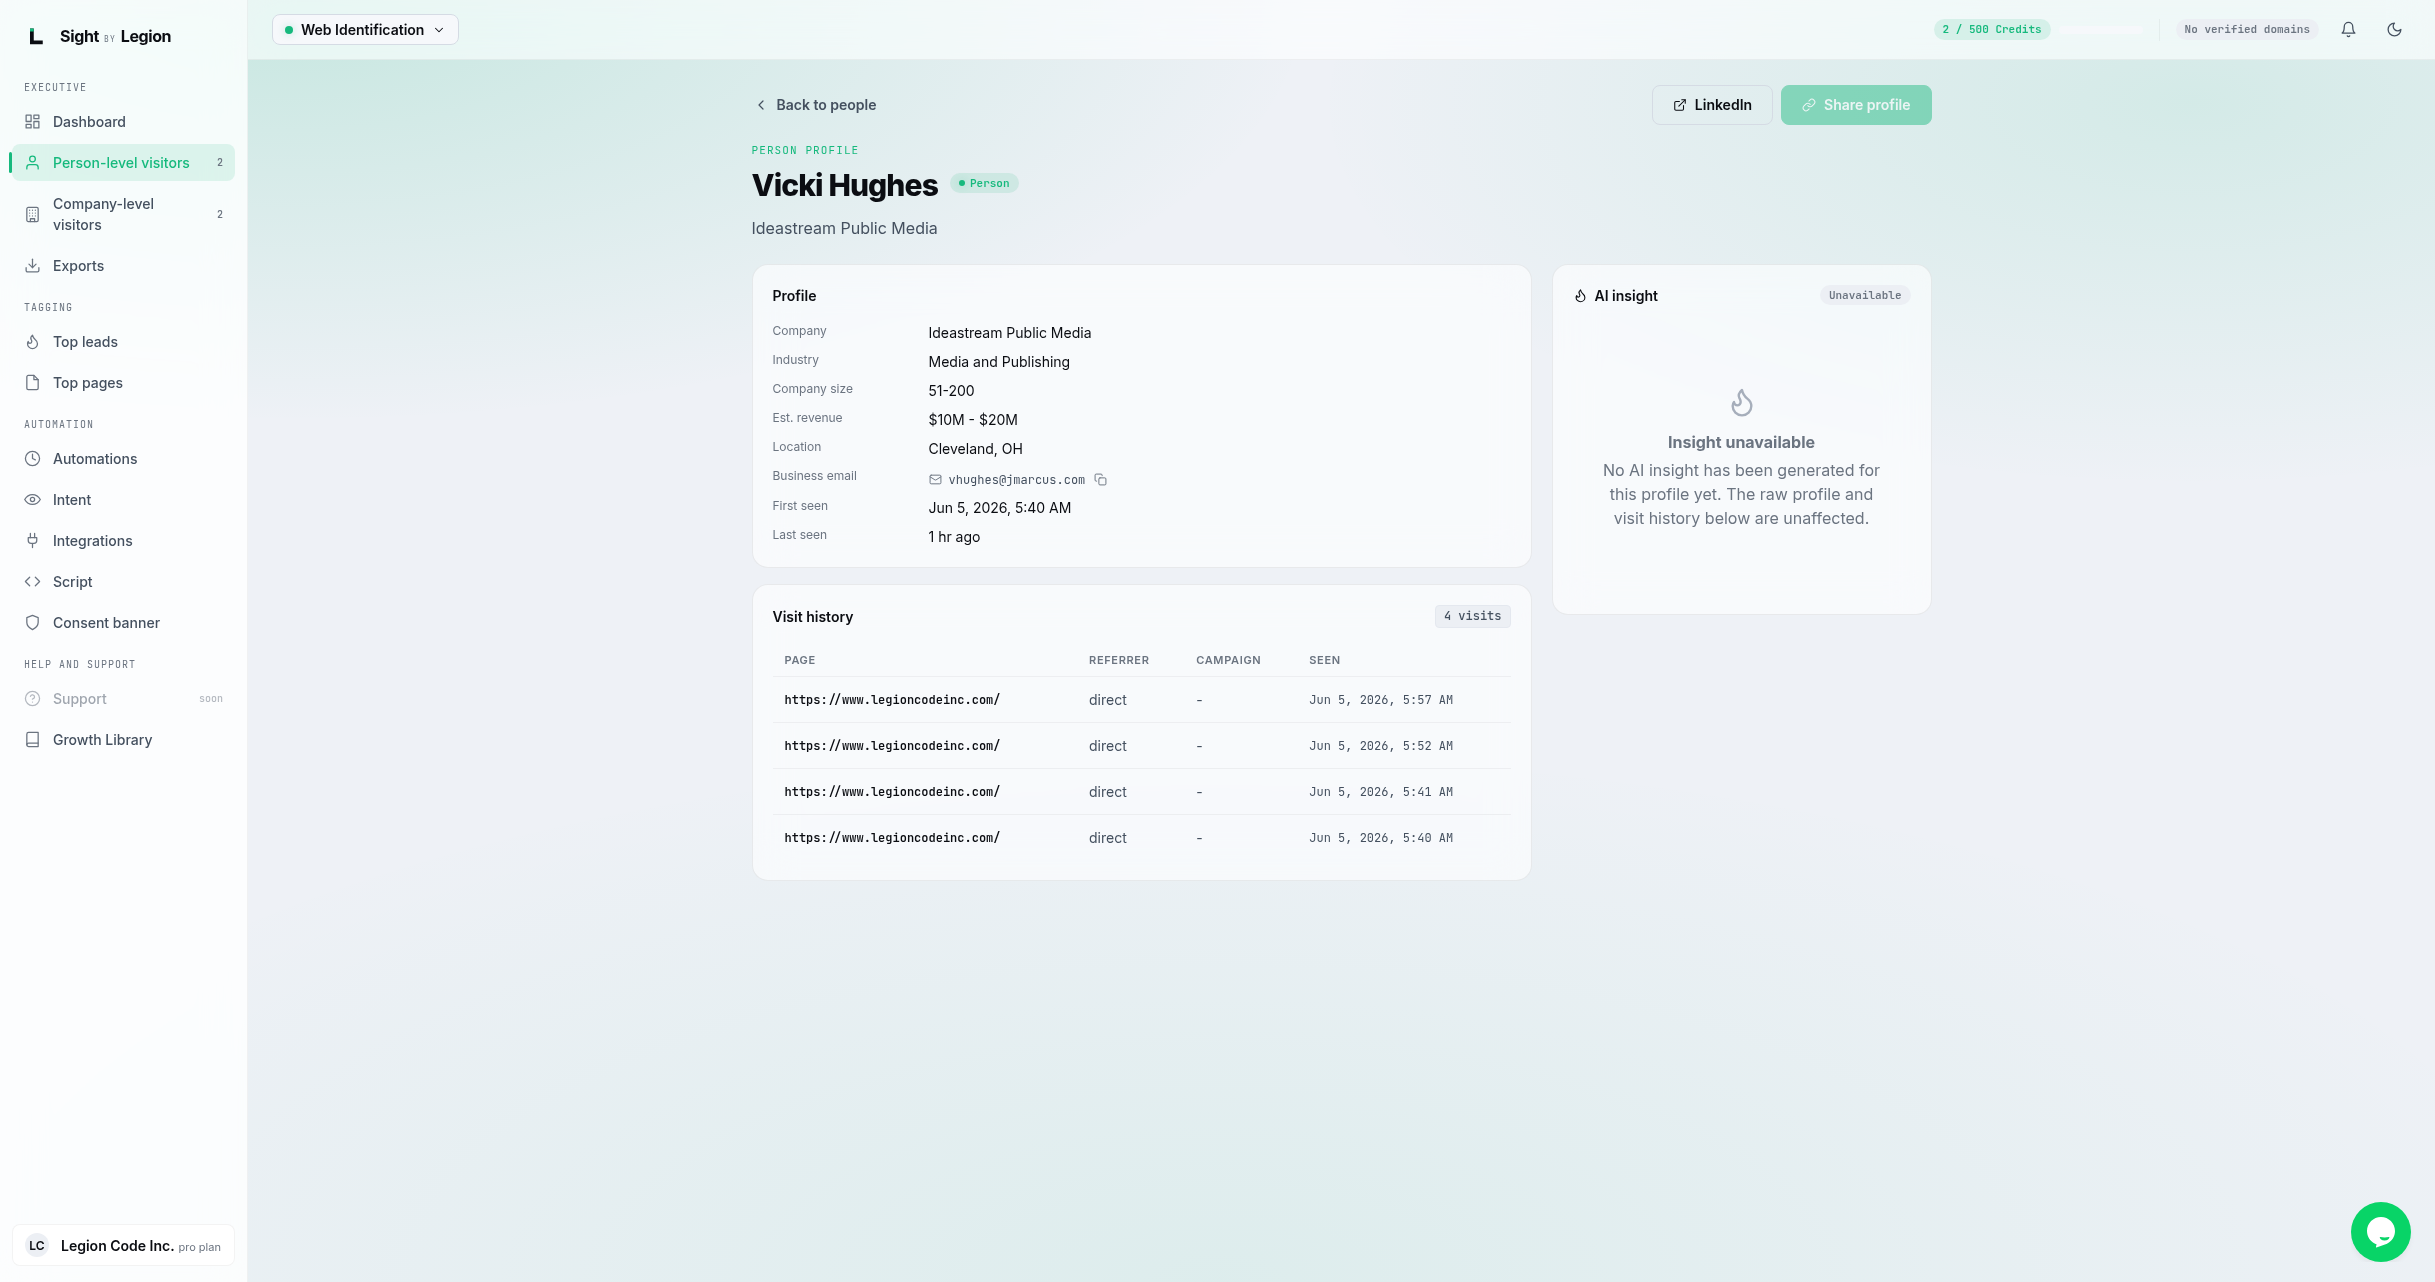
Task: Click the vhughes@jmarcus.com email text
Action: point(1016,480)
